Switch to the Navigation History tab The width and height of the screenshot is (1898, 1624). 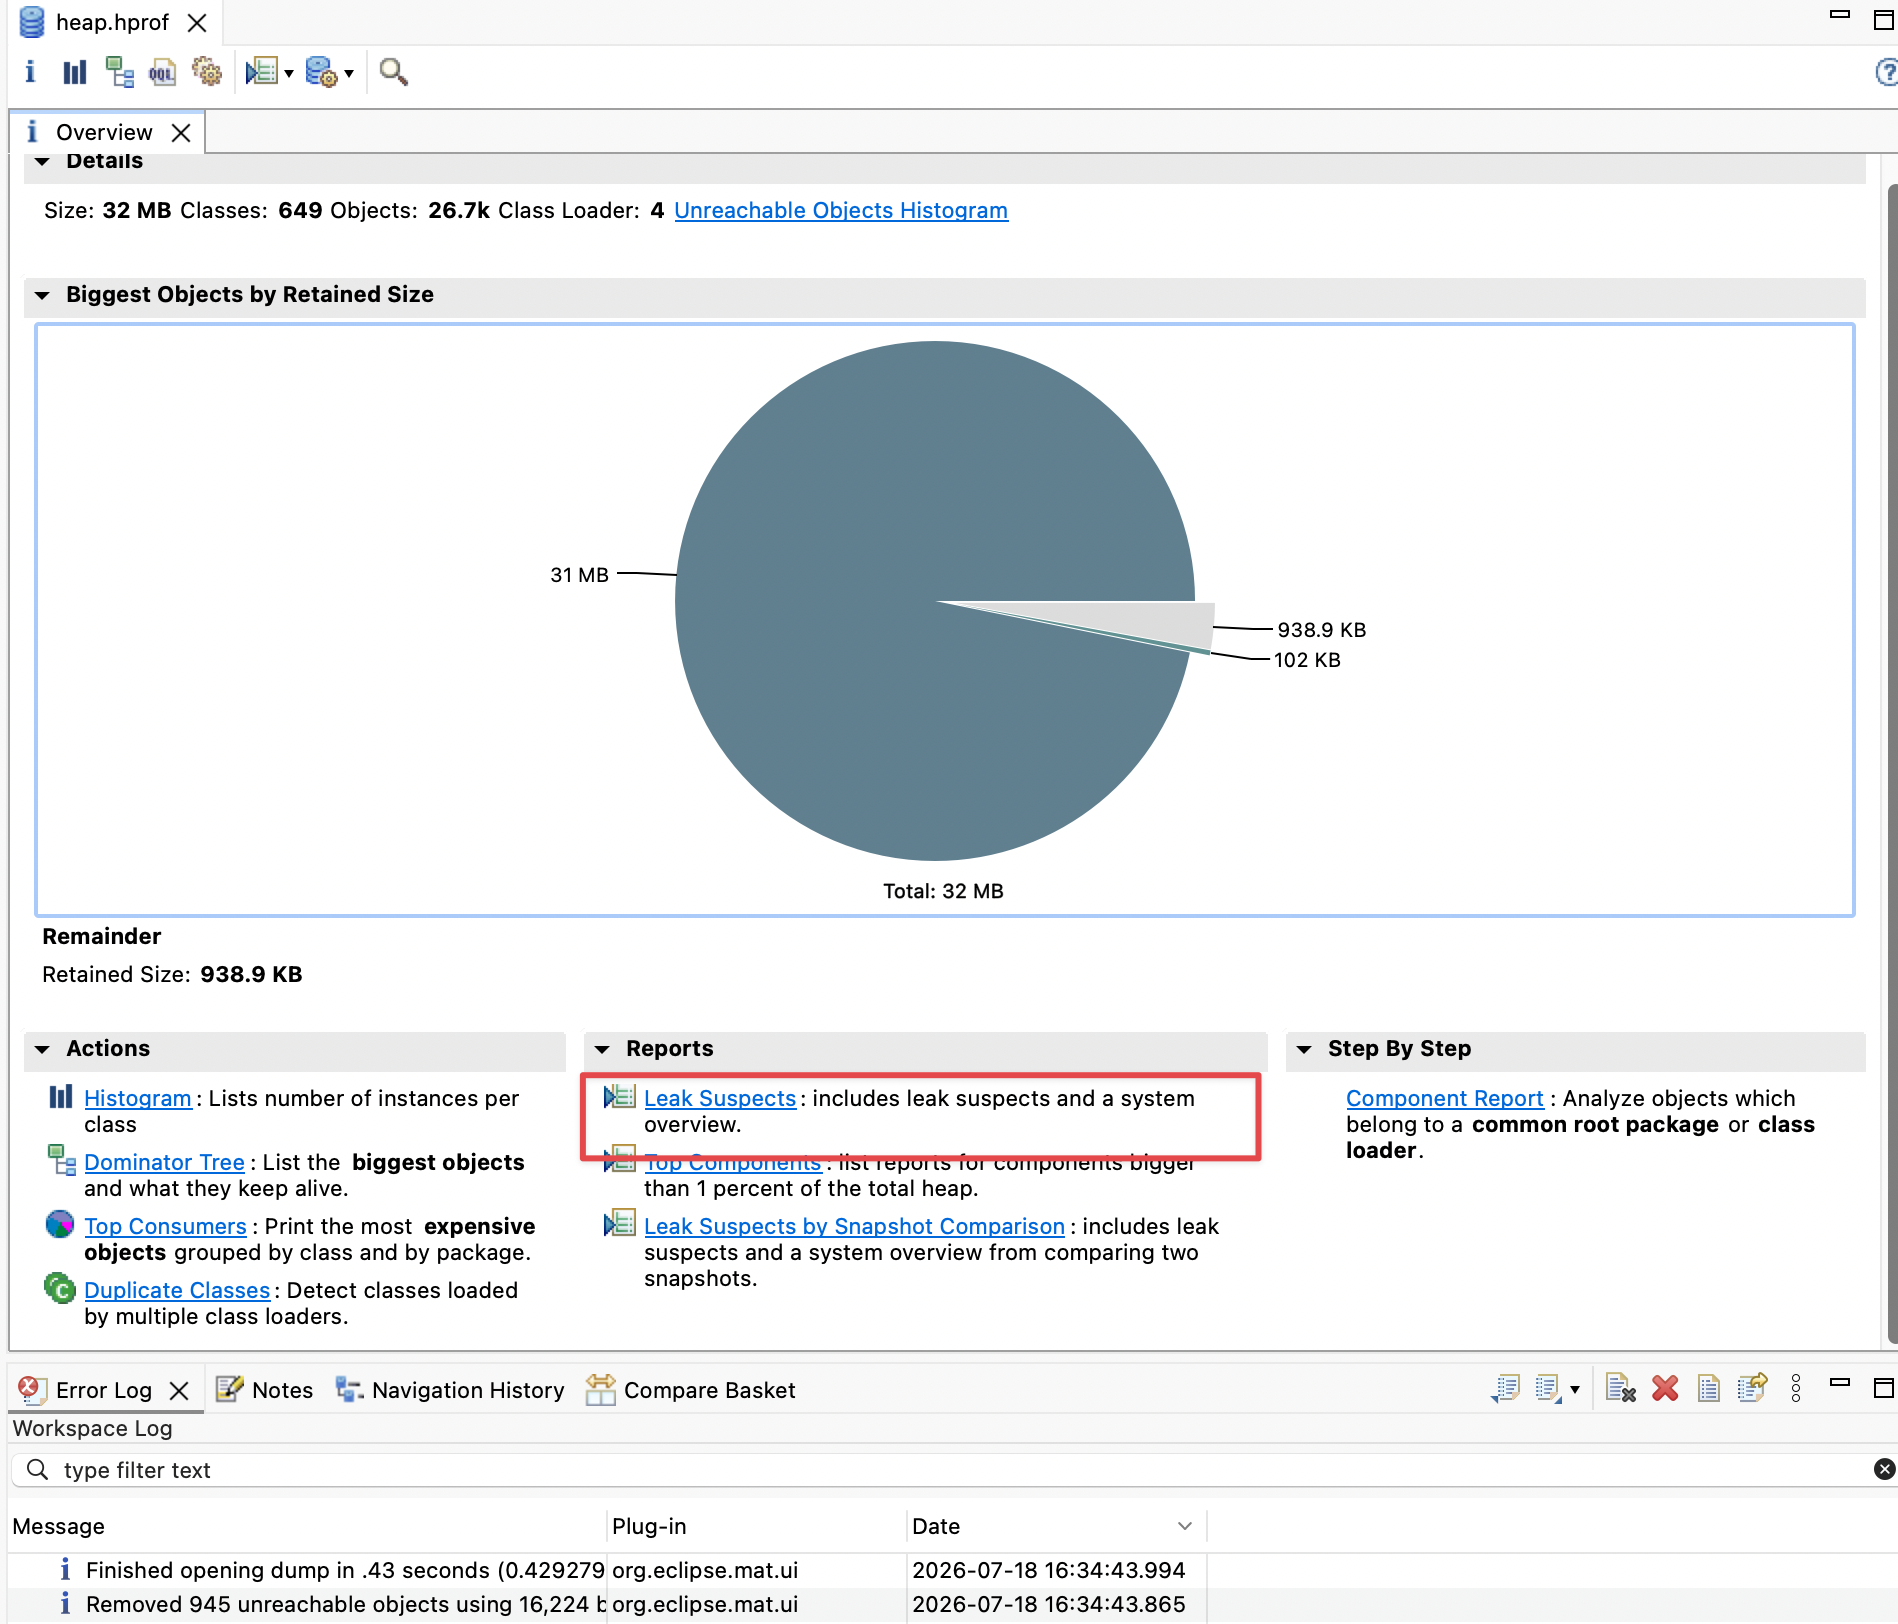coord(450,1390)
